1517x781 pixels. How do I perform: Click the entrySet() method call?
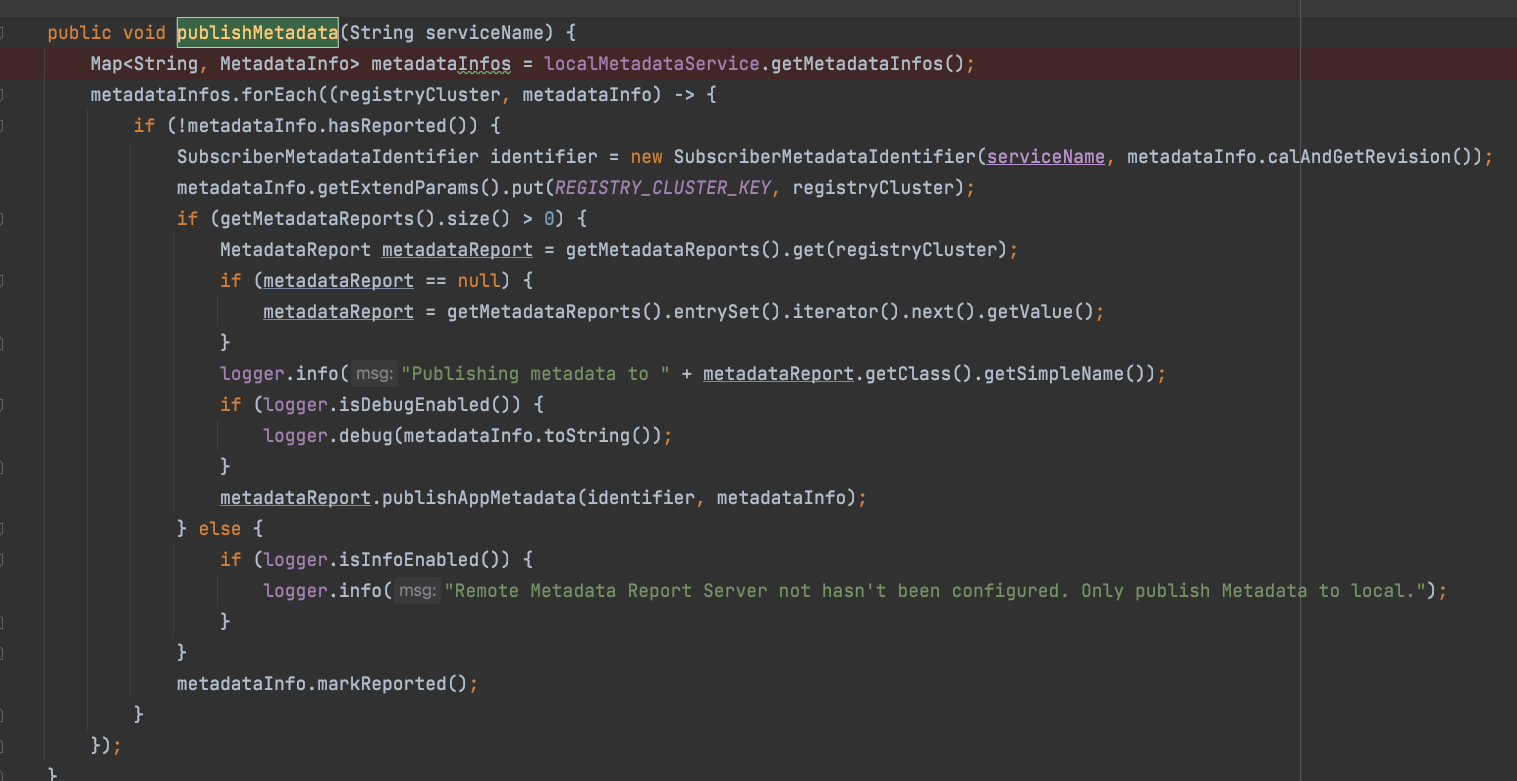pyautogui.click(x=728, y=312)
